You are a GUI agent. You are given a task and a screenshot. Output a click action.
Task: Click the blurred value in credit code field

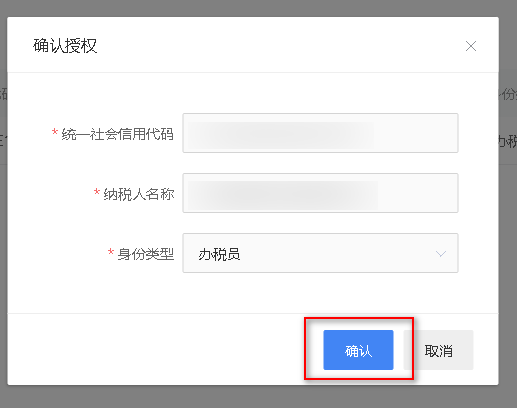280,135
